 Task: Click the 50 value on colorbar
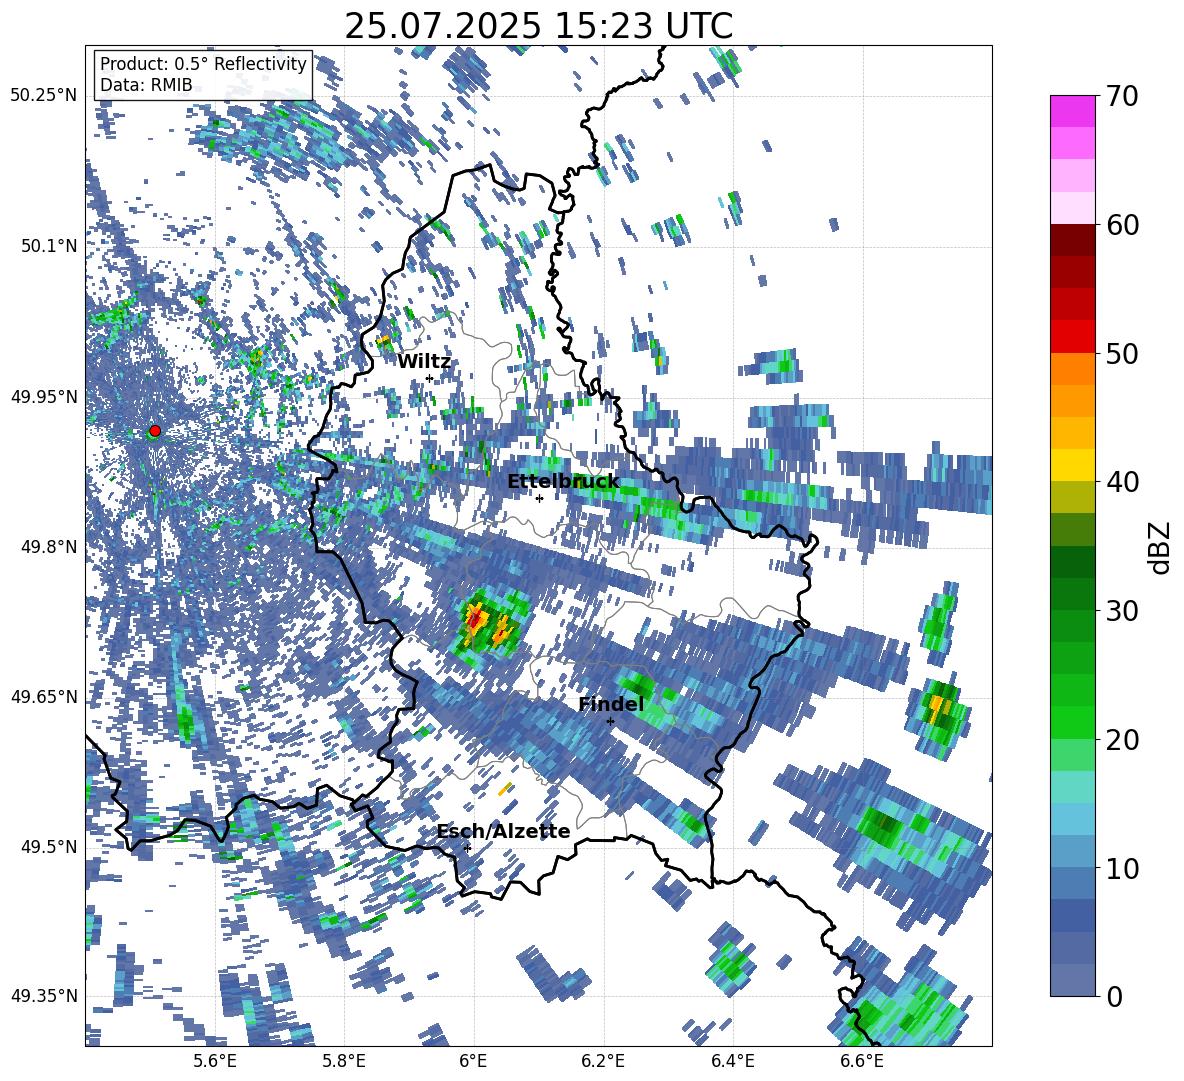[x=1122, y=353]
